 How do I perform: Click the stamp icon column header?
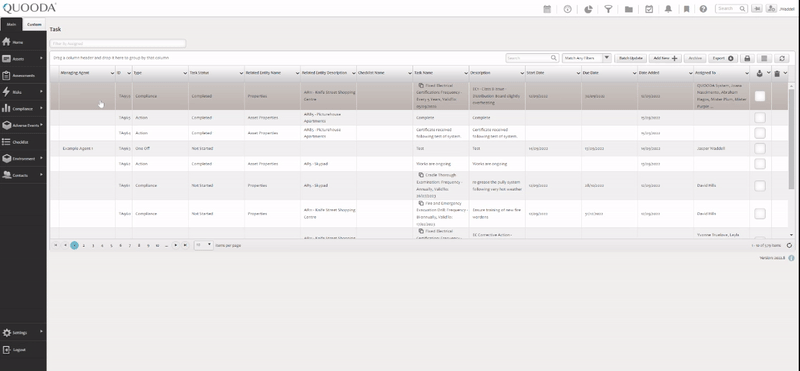coord(759,73)
